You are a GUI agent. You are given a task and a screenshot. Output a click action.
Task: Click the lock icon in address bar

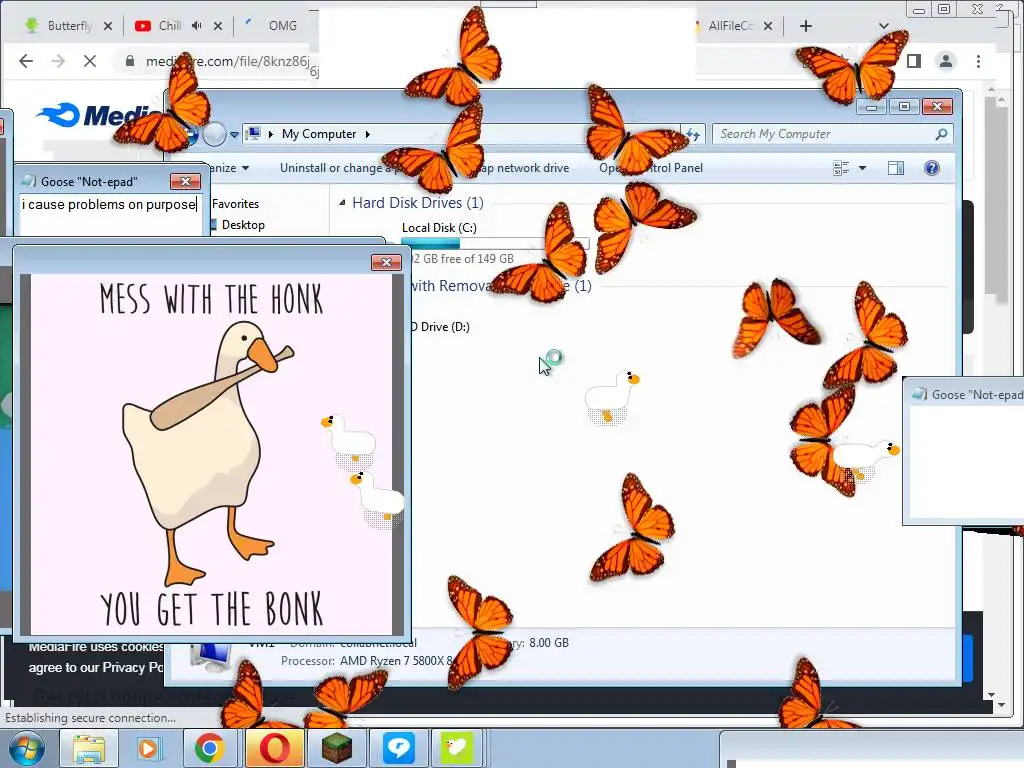pyautogui.click(x=130, y=61)
